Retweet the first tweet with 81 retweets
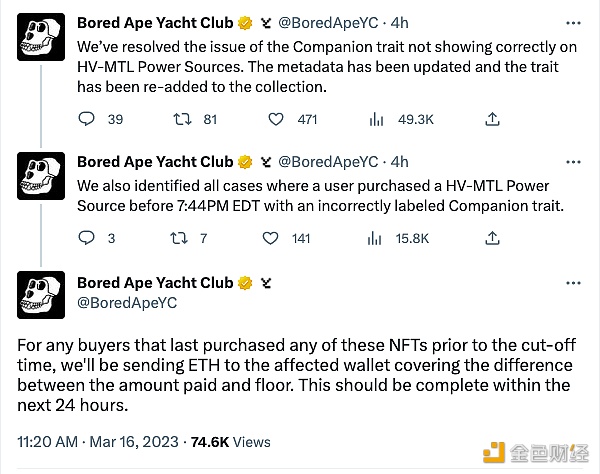600x474 pixels. coord(183,119)
